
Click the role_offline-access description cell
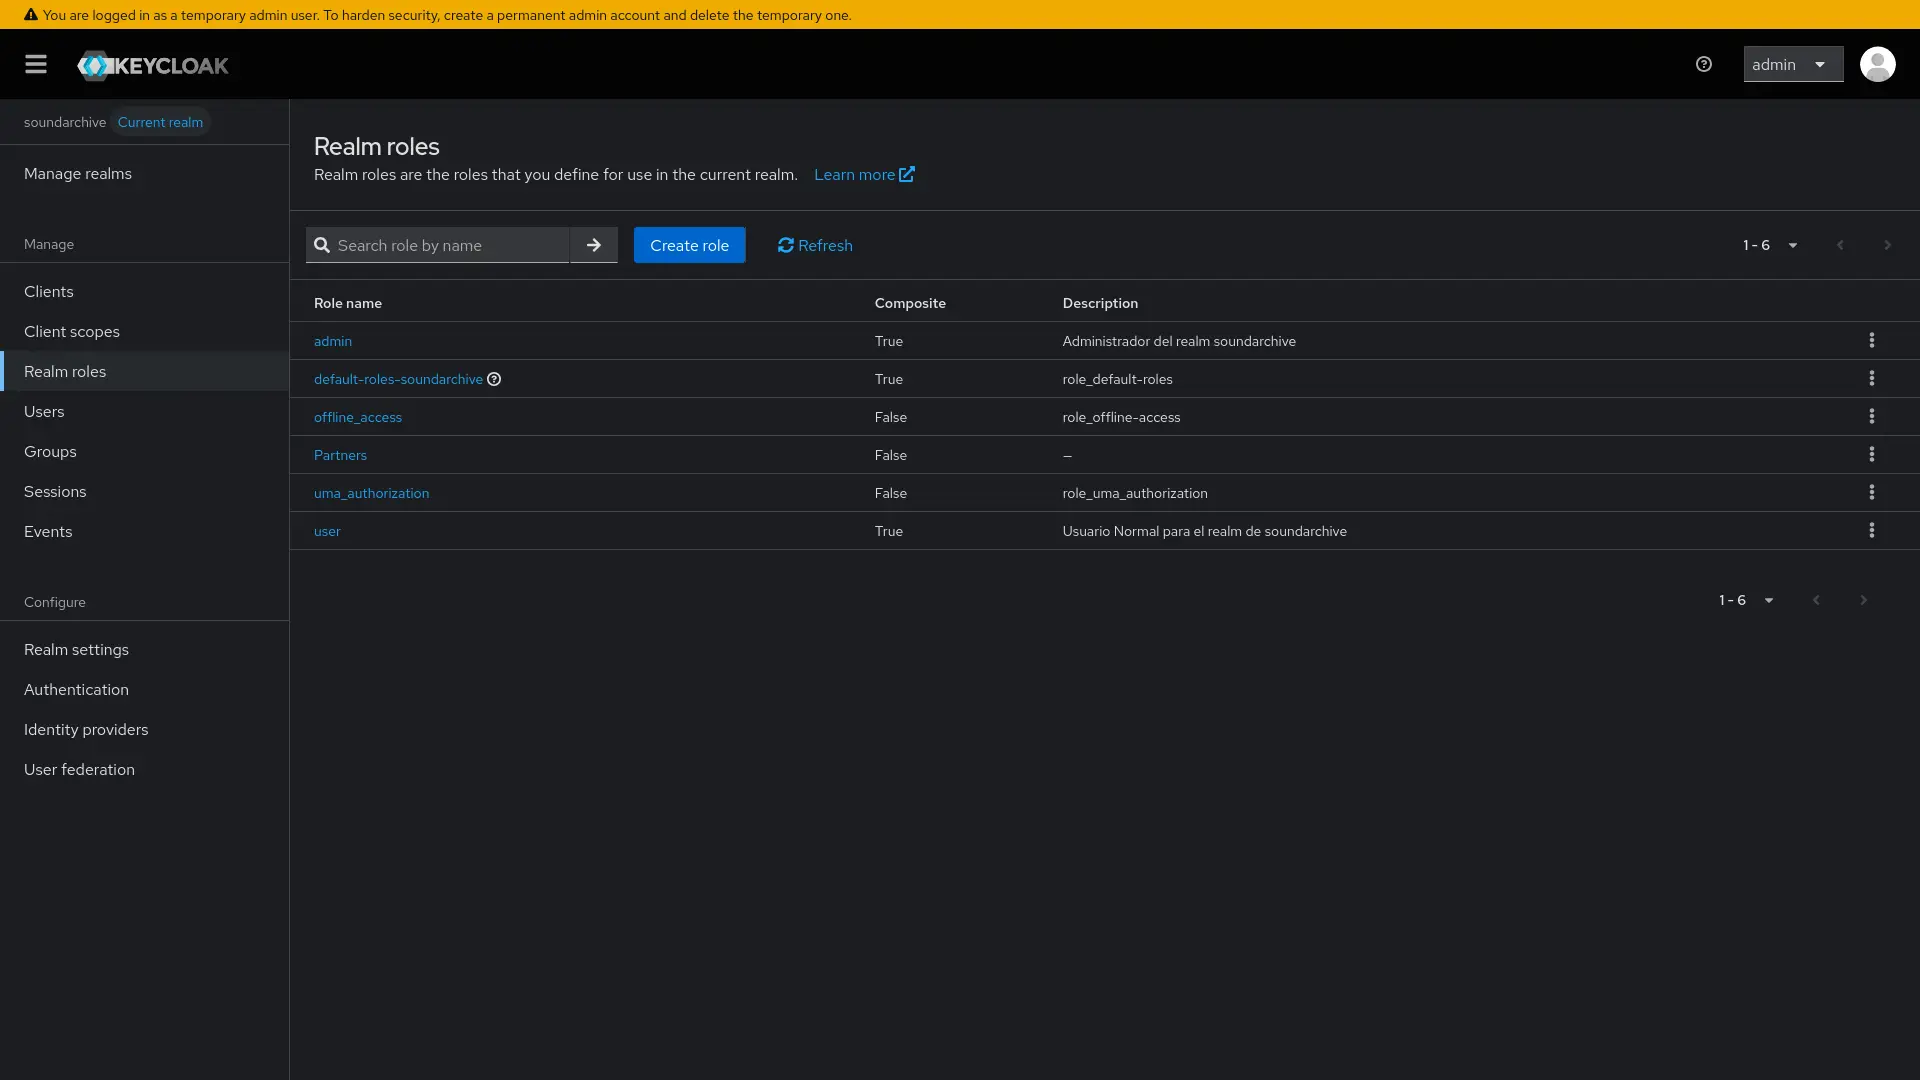(1121, 417)
